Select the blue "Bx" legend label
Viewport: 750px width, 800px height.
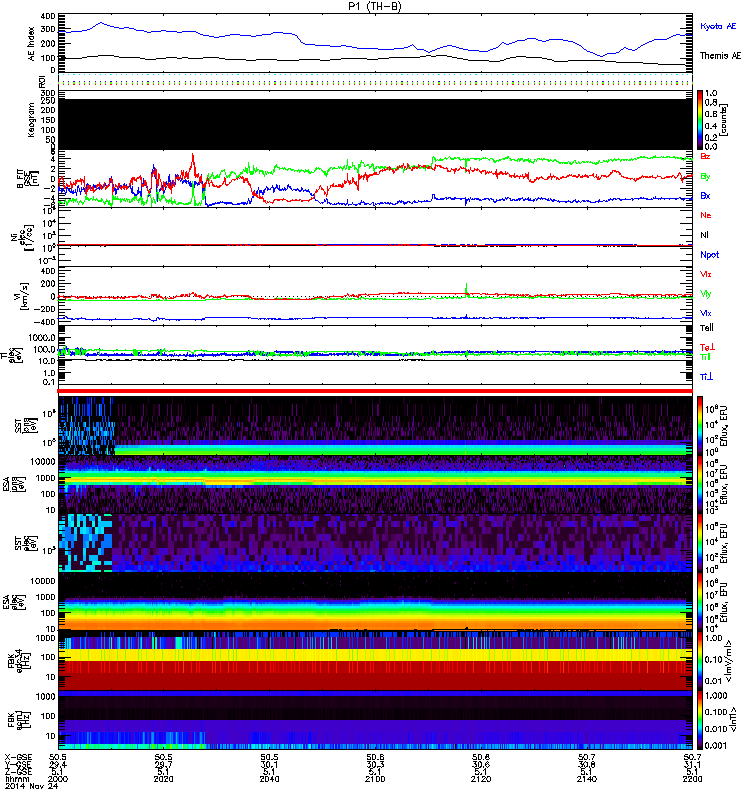[x=705, y=195]
